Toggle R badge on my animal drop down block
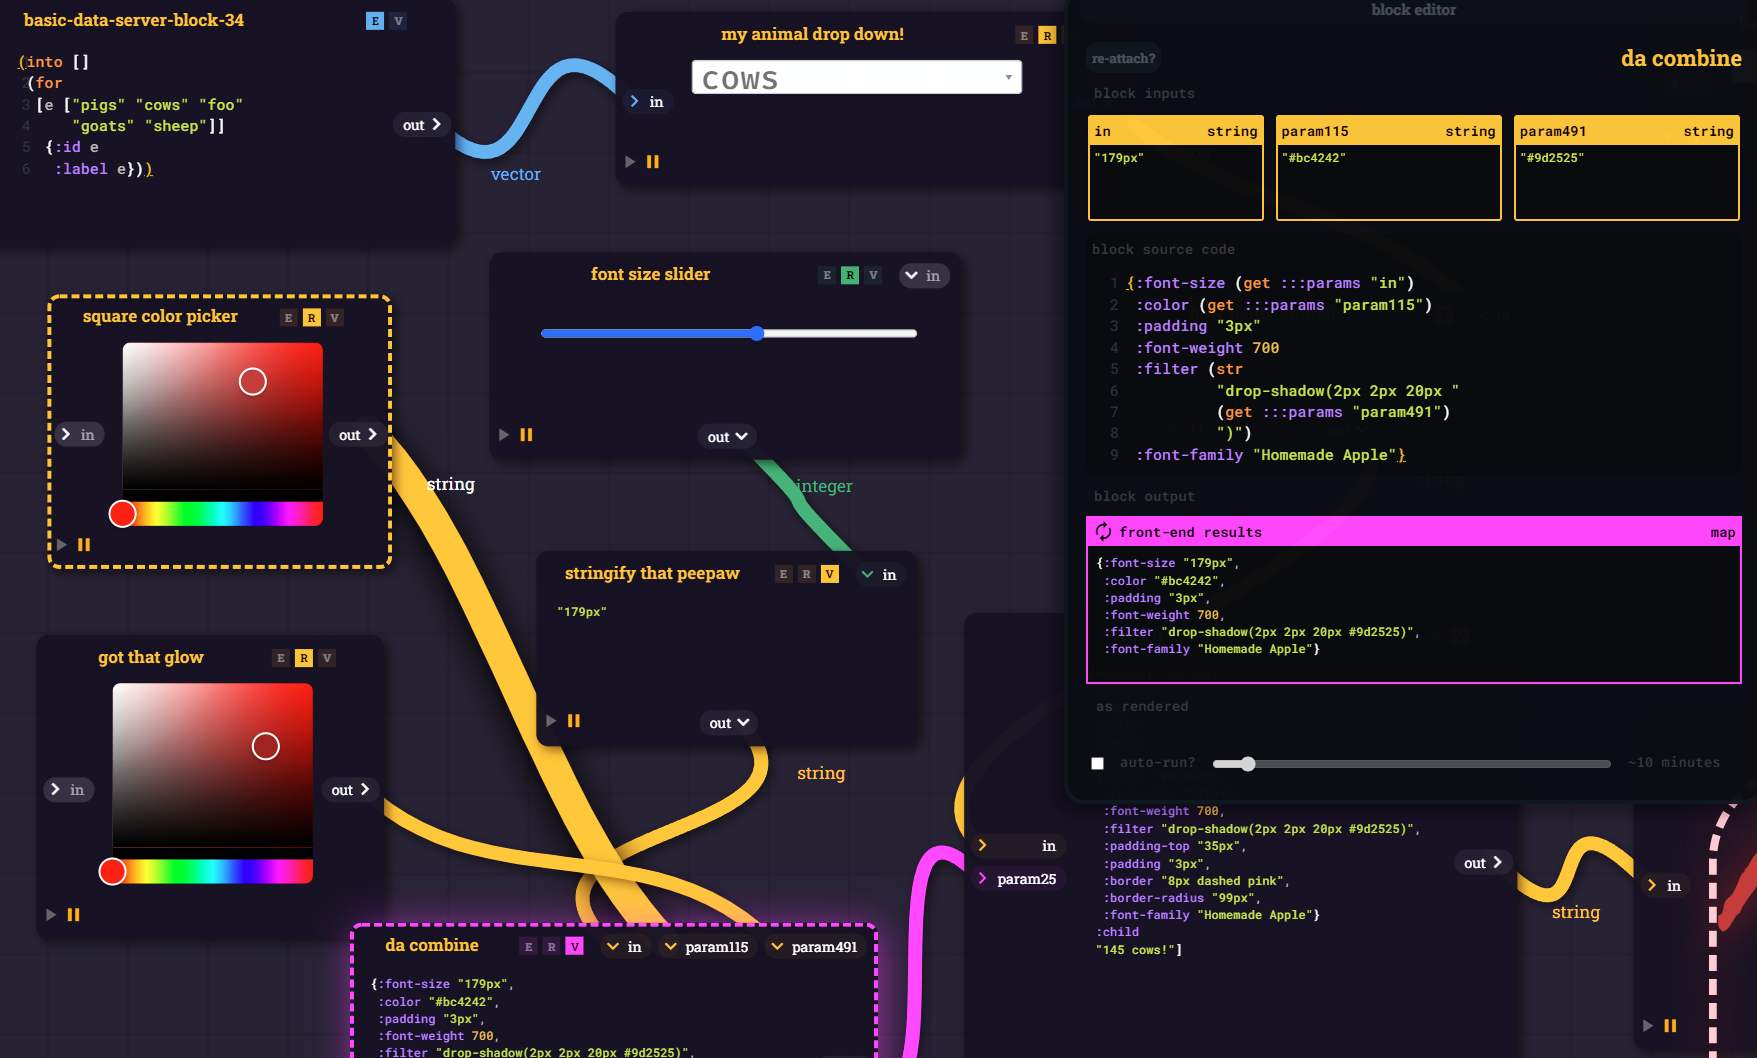Image resolution: width=1757 pixels, height=1058 pixels. (x=1047, y=36)
